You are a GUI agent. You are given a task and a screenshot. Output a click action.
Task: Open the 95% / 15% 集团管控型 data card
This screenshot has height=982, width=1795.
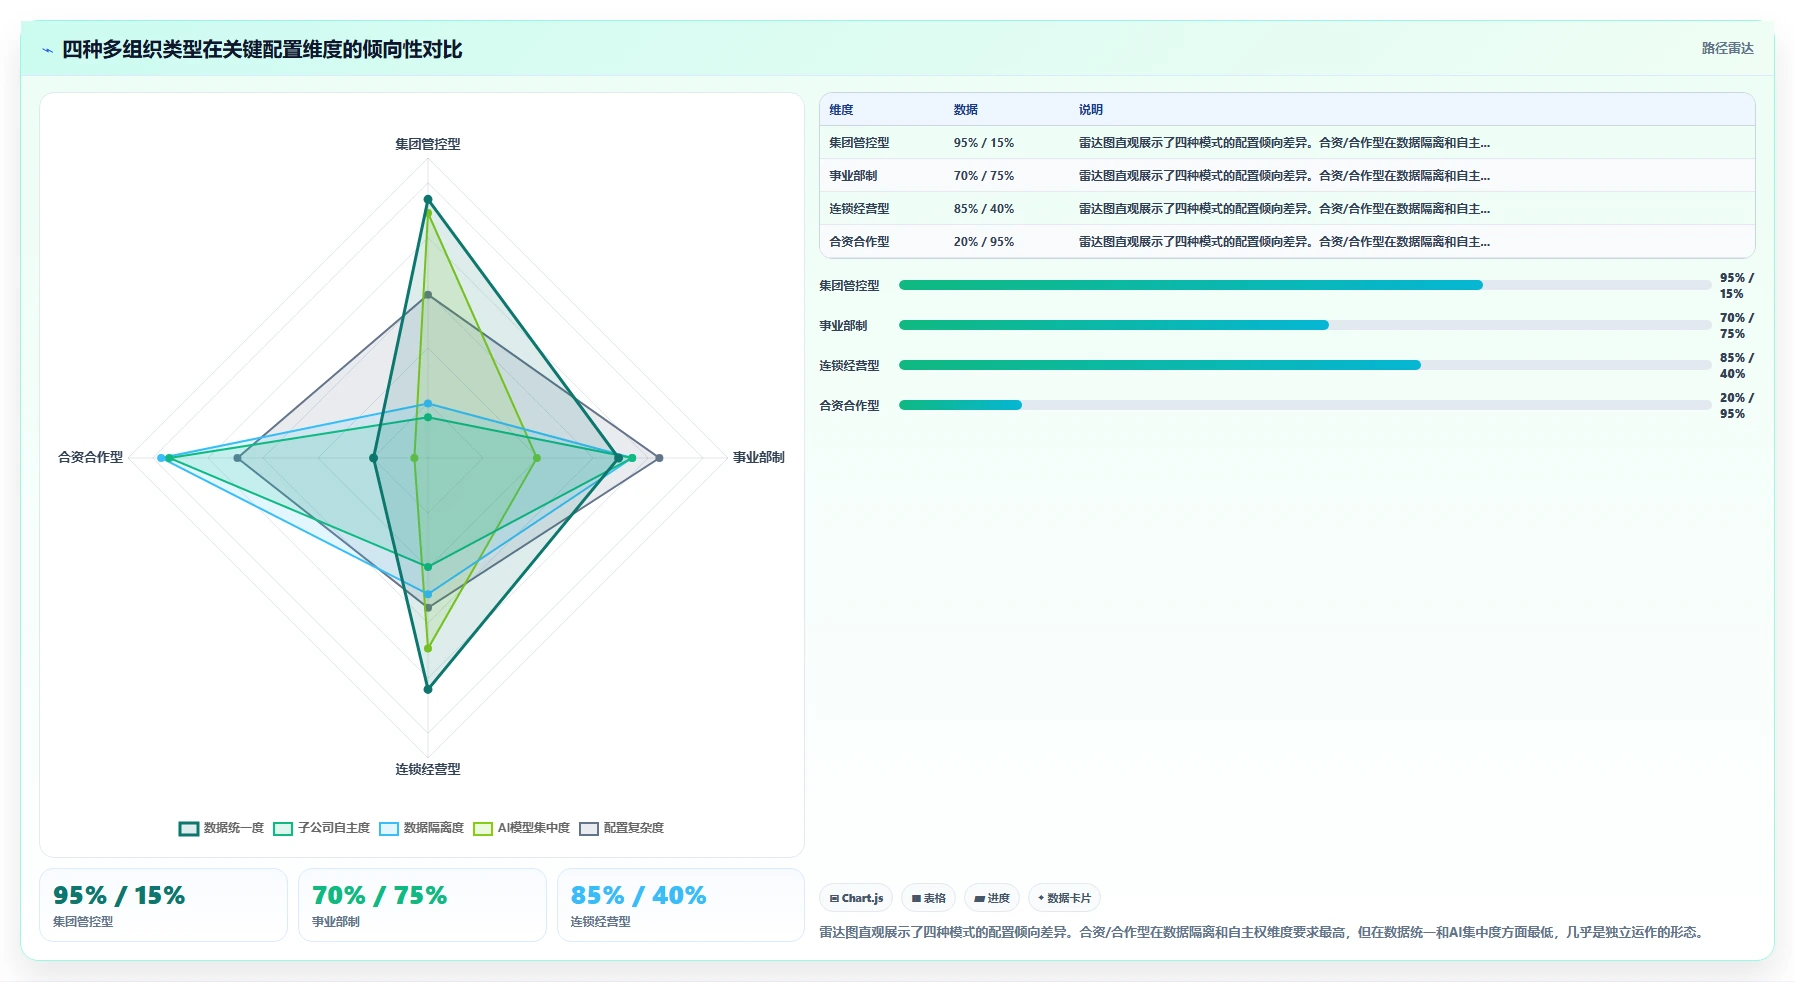[164, 905]
